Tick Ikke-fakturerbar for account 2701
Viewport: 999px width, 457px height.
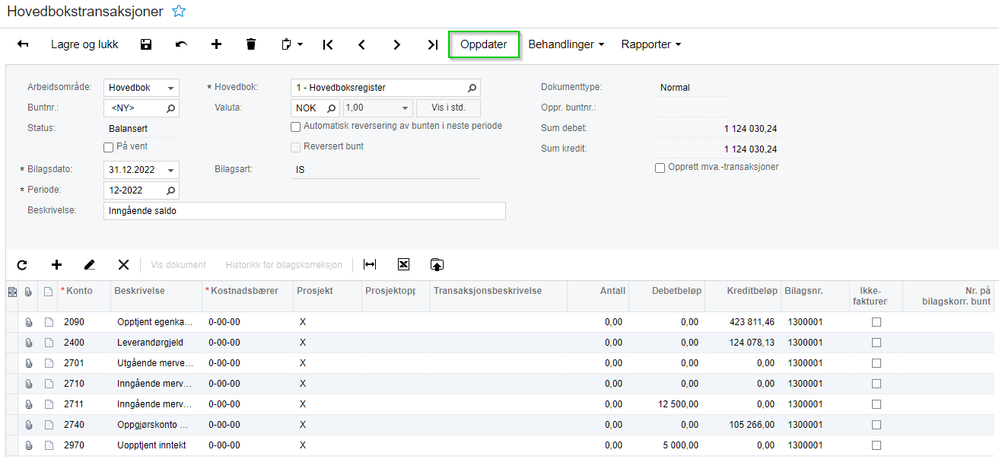pyautogui.click(x=876, y=363)
